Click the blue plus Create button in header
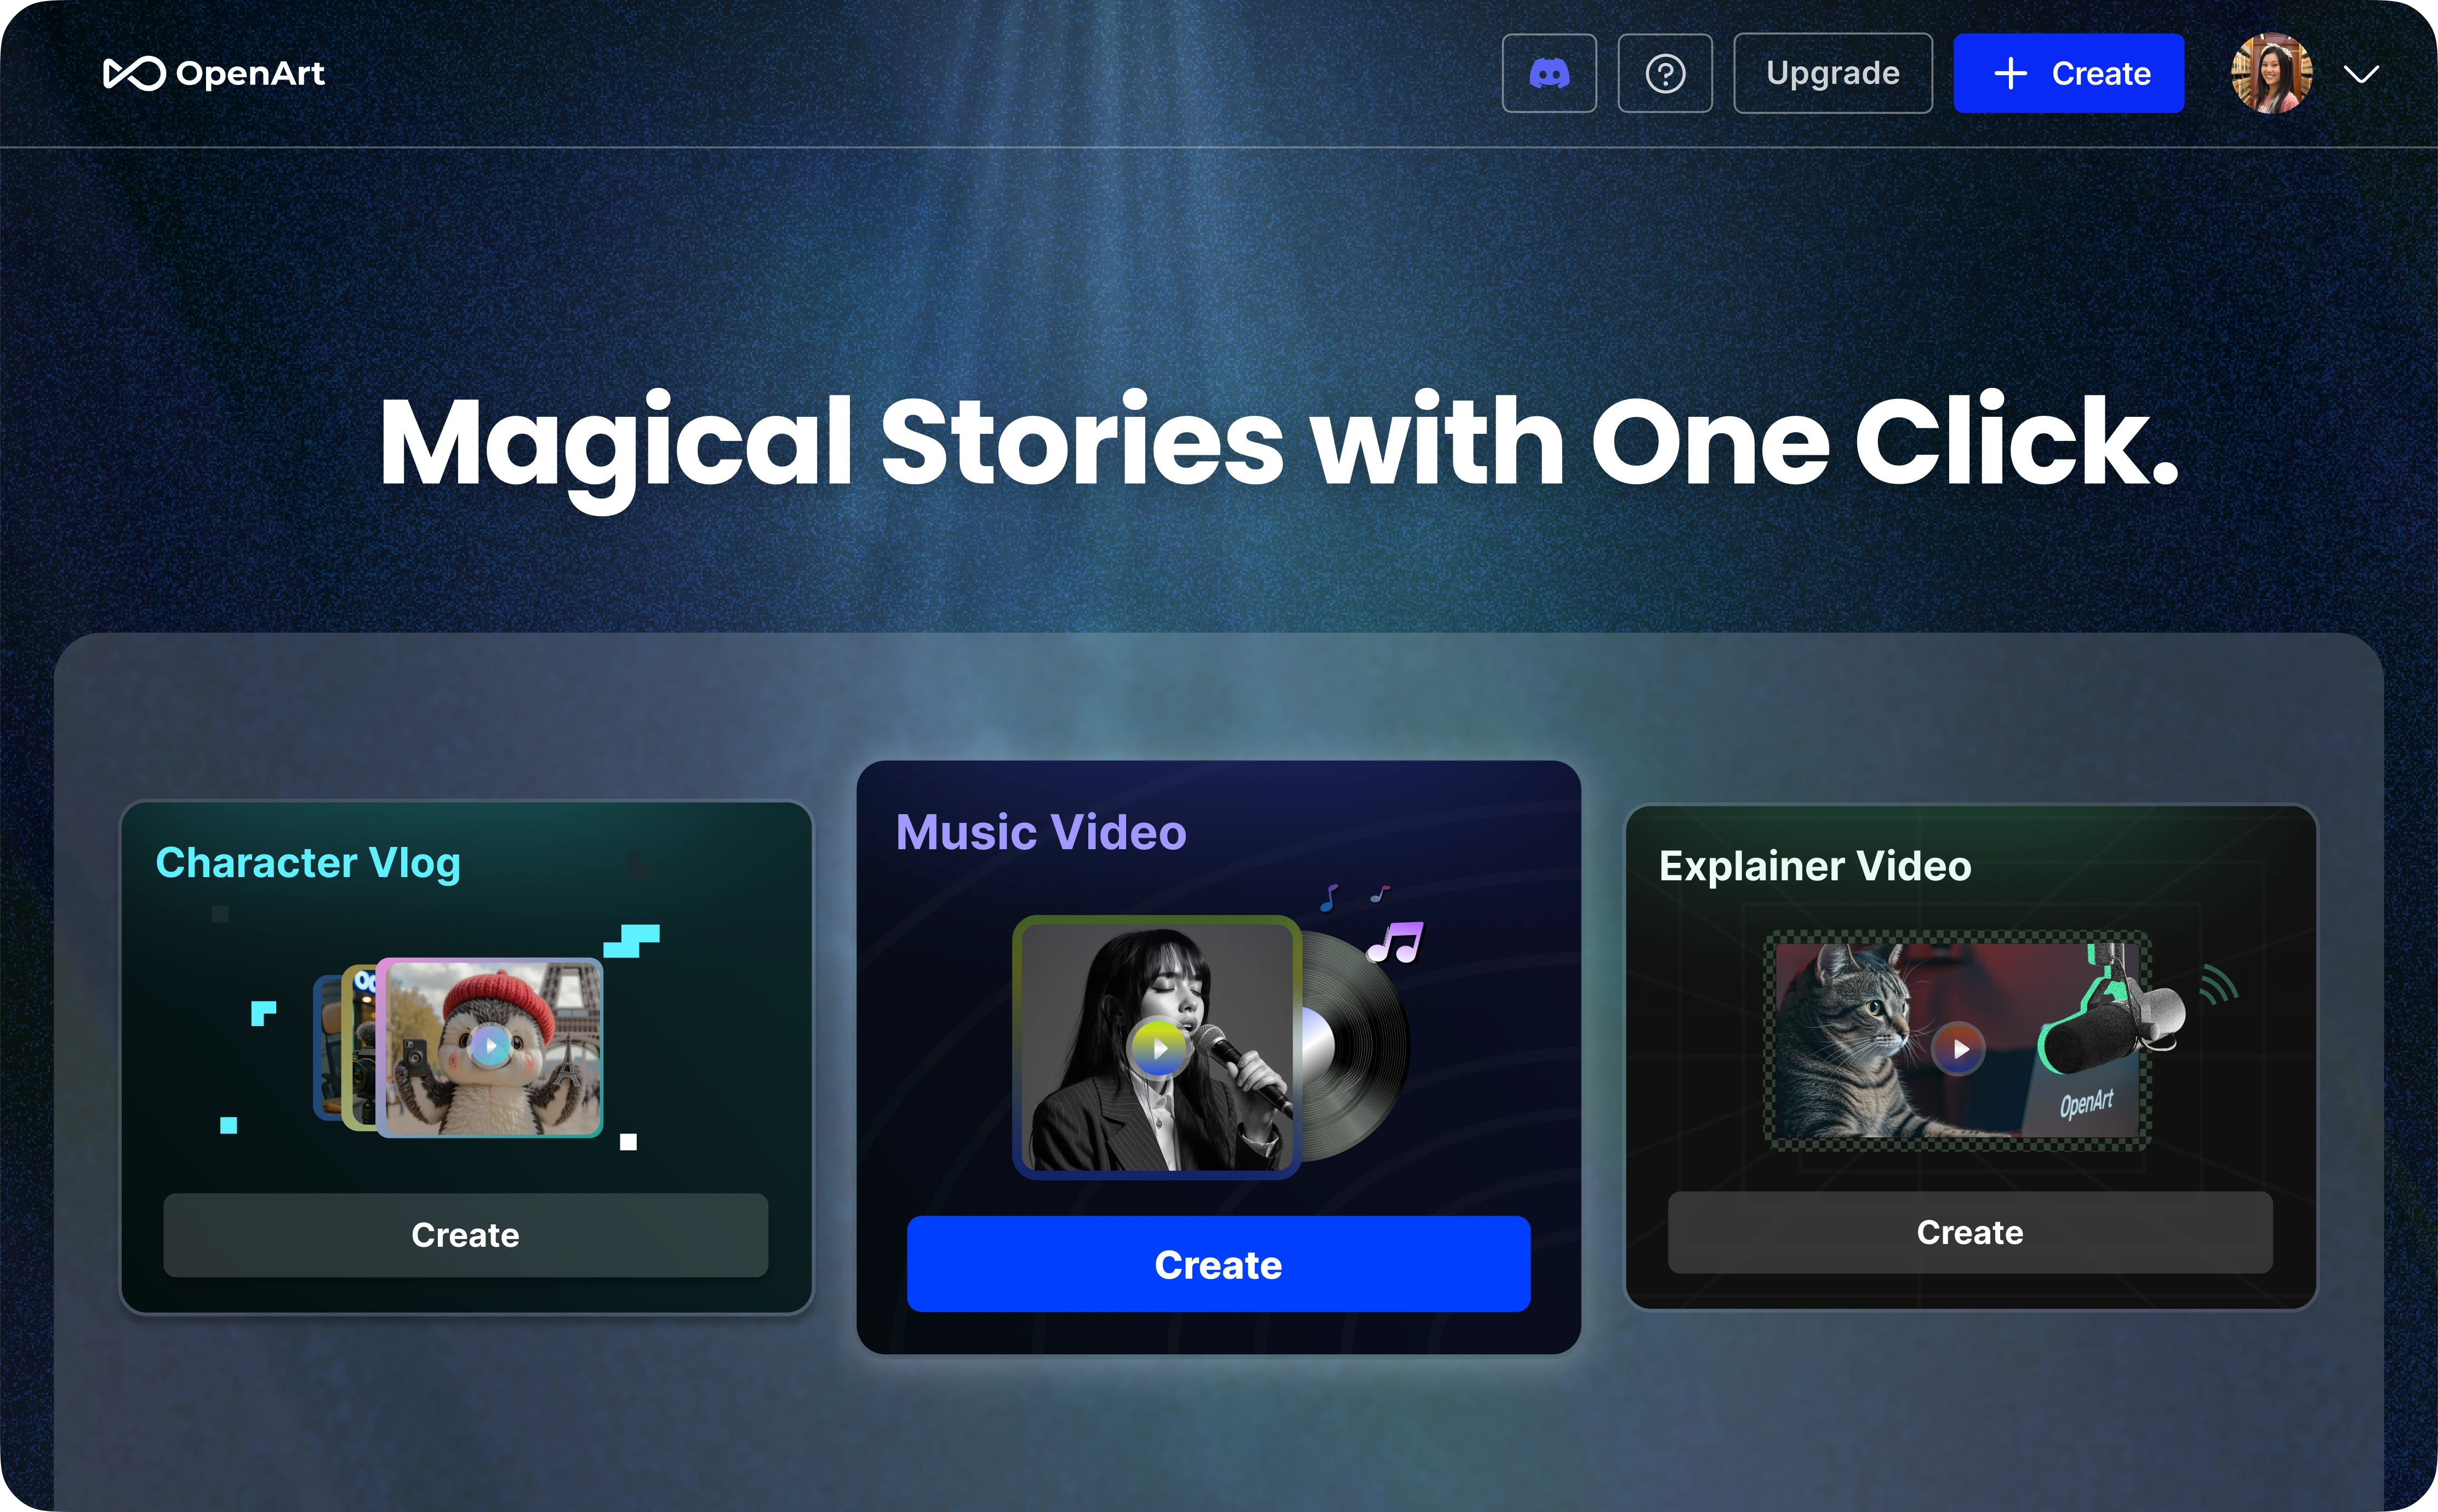The image size is (2438, 1512). pos(2068,73)
